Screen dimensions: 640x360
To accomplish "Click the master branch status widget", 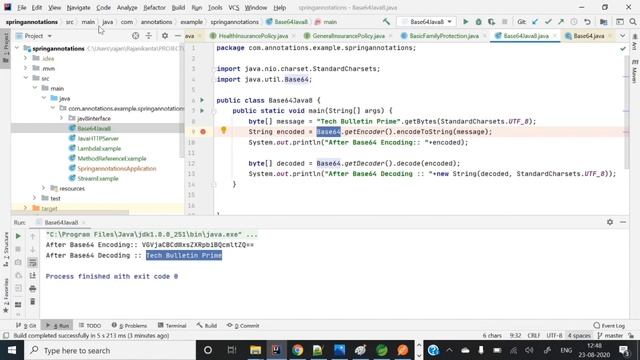I will point(610,336).
